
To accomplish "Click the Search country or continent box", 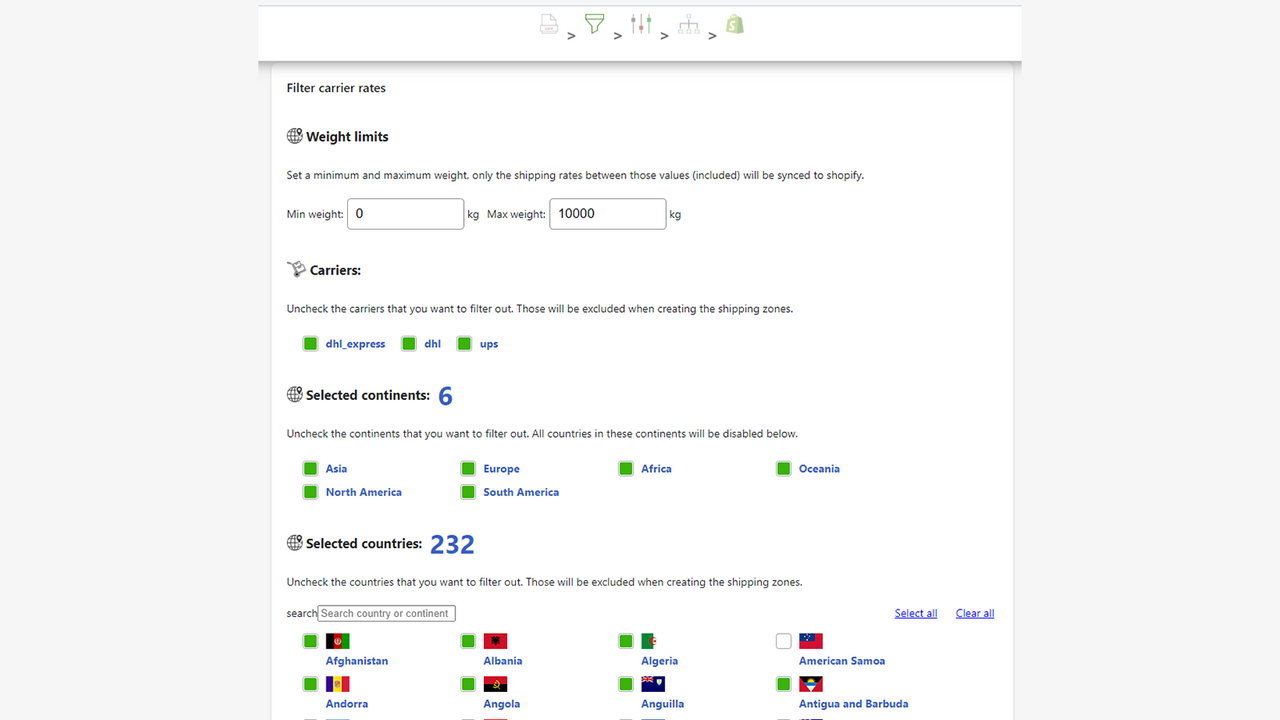I will tap(387, 613).
